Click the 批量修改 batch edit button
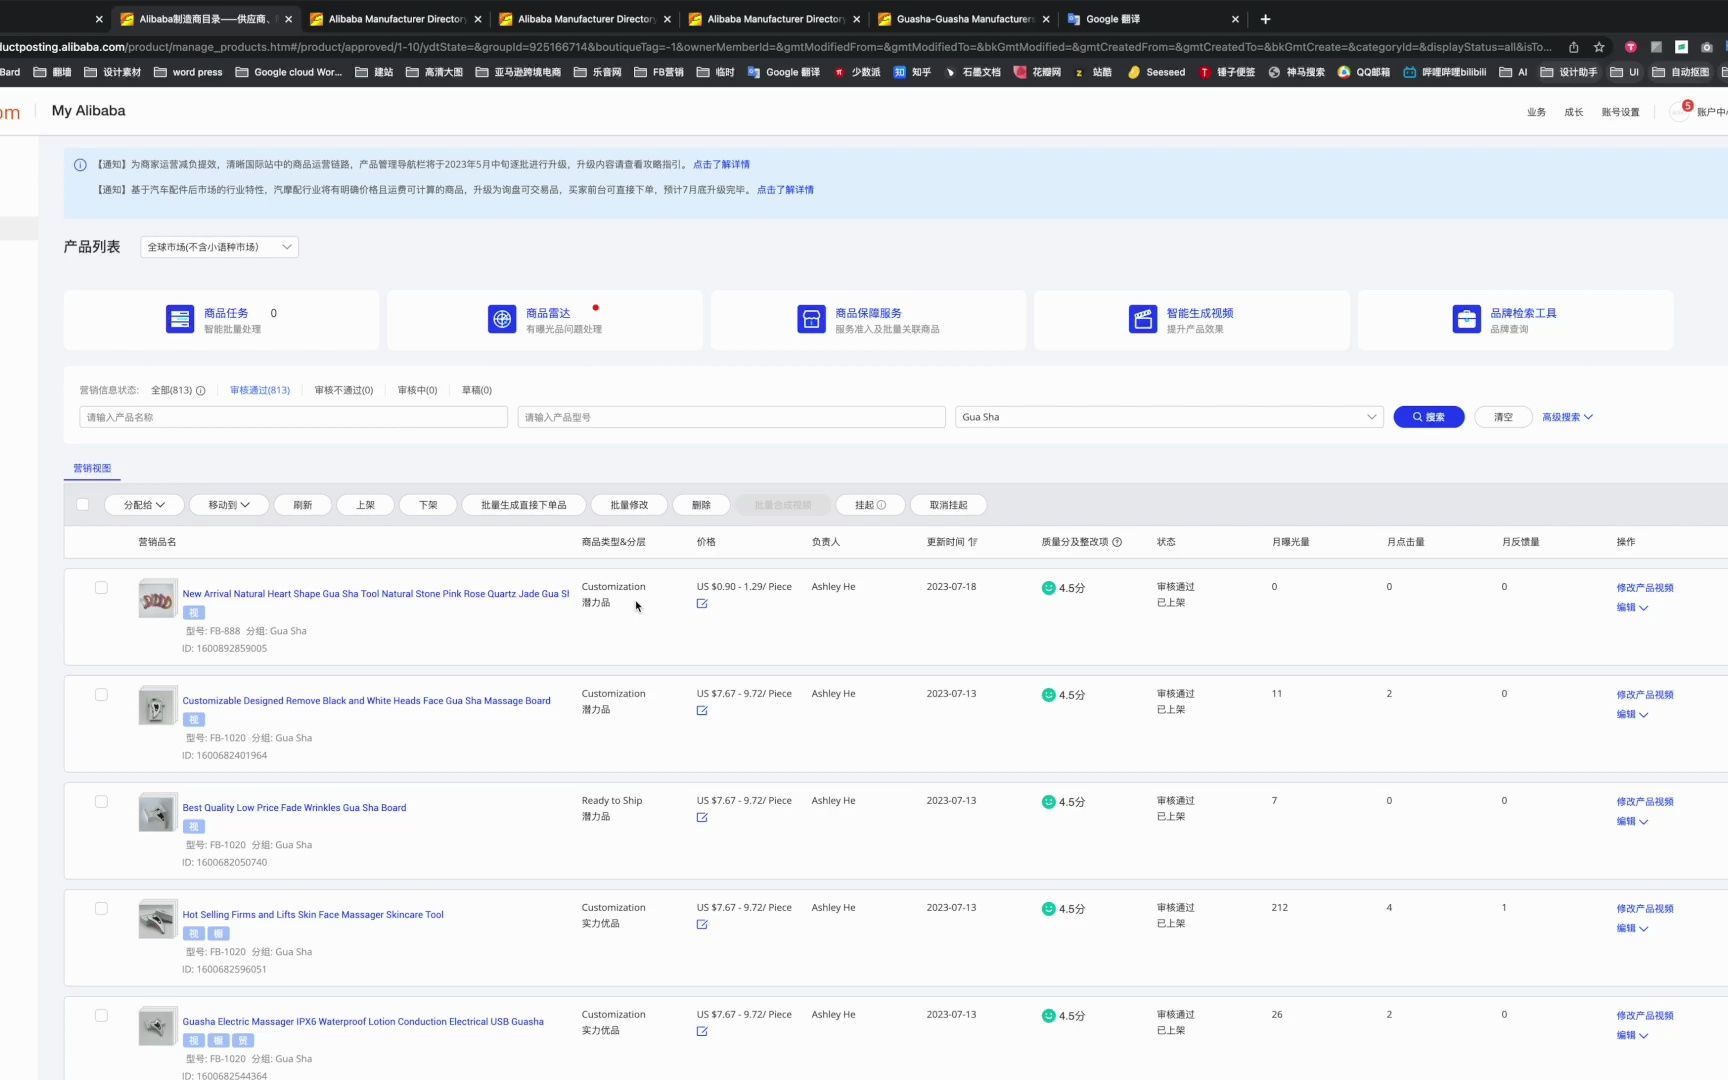1728x1080 pixels. point(629,505)
